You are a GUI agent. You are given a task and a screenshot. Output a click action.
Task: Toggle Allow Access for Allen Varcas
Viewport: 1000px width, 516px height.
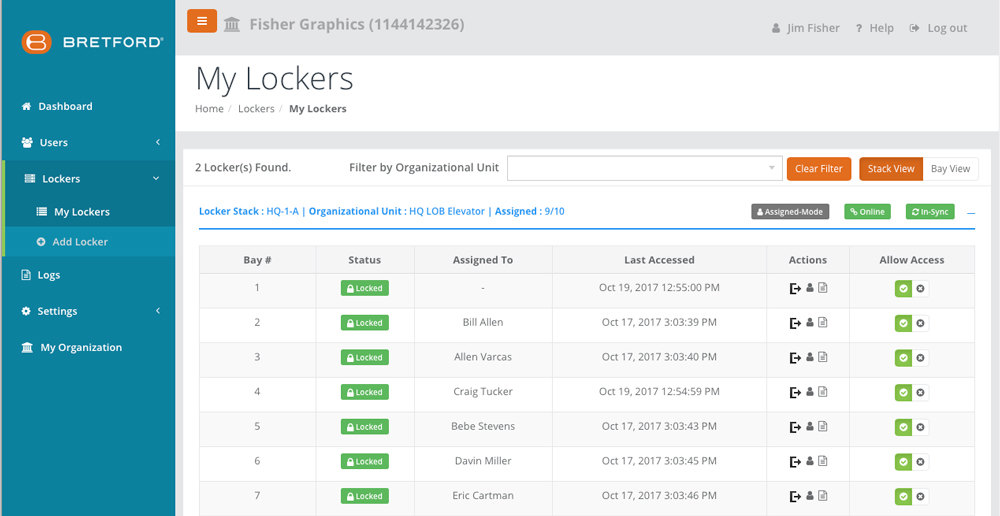coord(911,358)
